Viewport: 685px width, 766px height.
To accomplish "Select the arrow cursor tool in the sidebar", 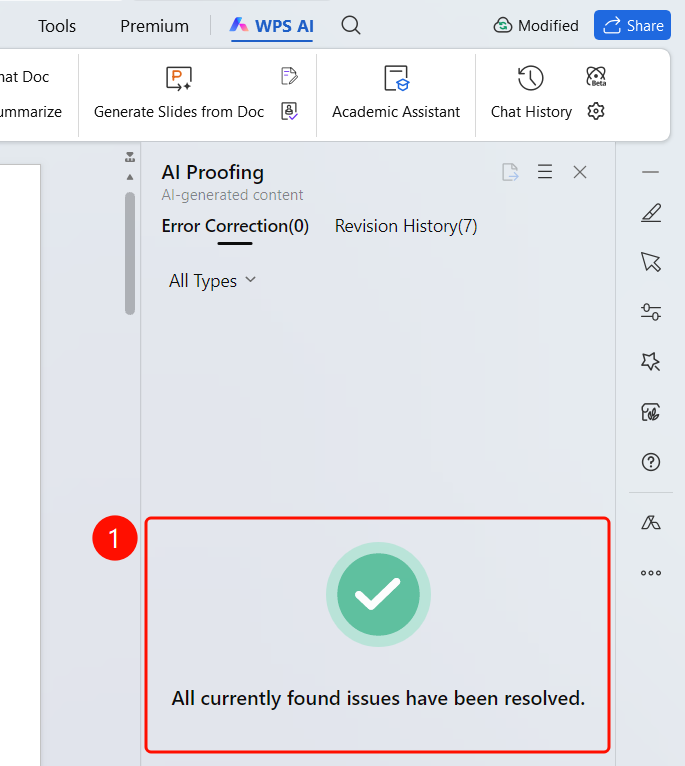I will 651,262.
